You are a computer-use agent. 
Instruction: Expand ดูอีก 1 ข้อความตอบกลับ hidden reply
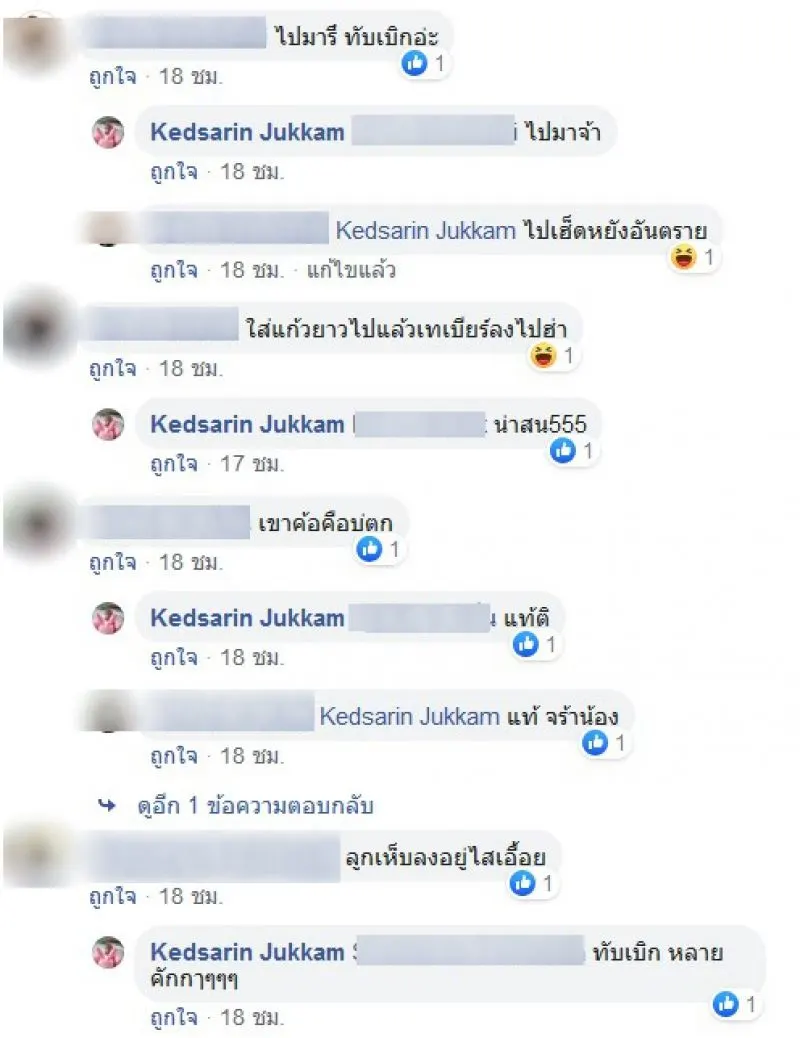pos(256,806)
